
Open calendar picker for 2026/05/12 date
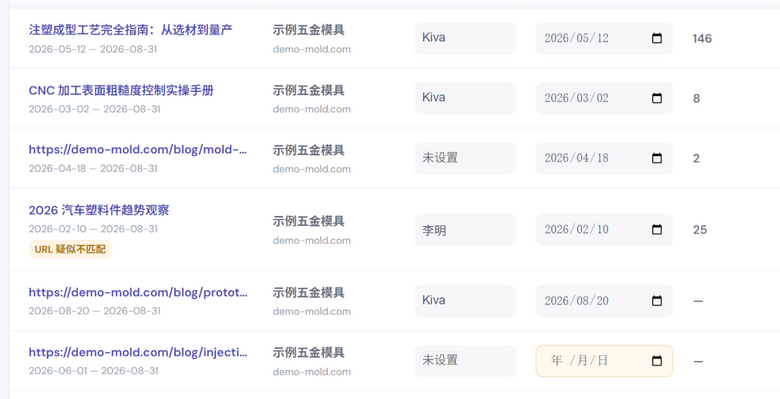[657, 38]
